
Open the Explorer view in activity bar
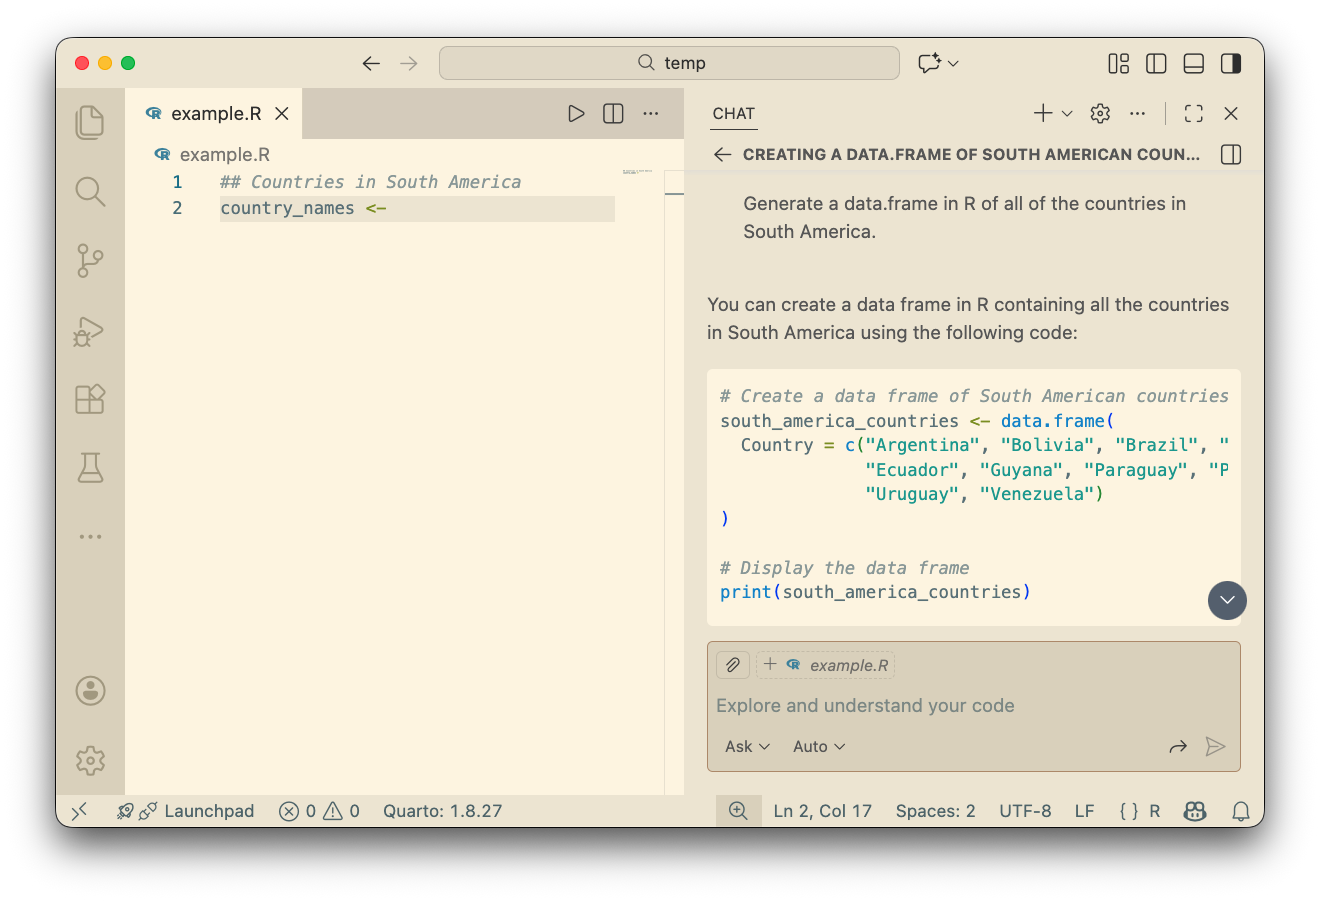pyautogui.click(x=90, y=122)
